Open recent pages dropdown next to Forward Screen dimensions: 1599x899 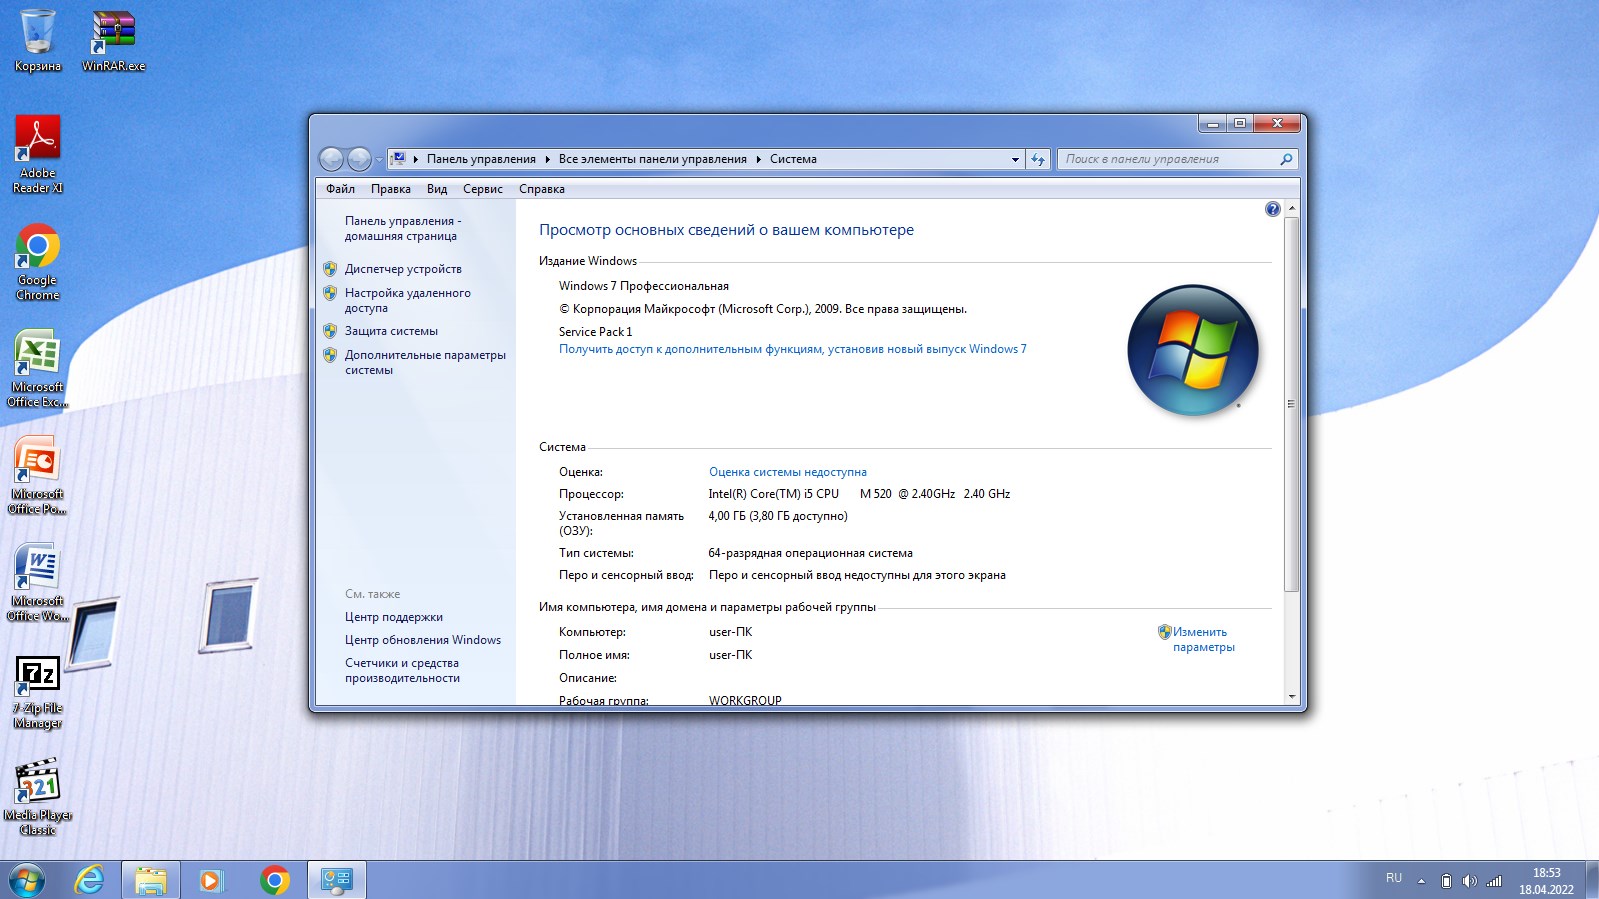pyautogui.click(x=378, y=160)
